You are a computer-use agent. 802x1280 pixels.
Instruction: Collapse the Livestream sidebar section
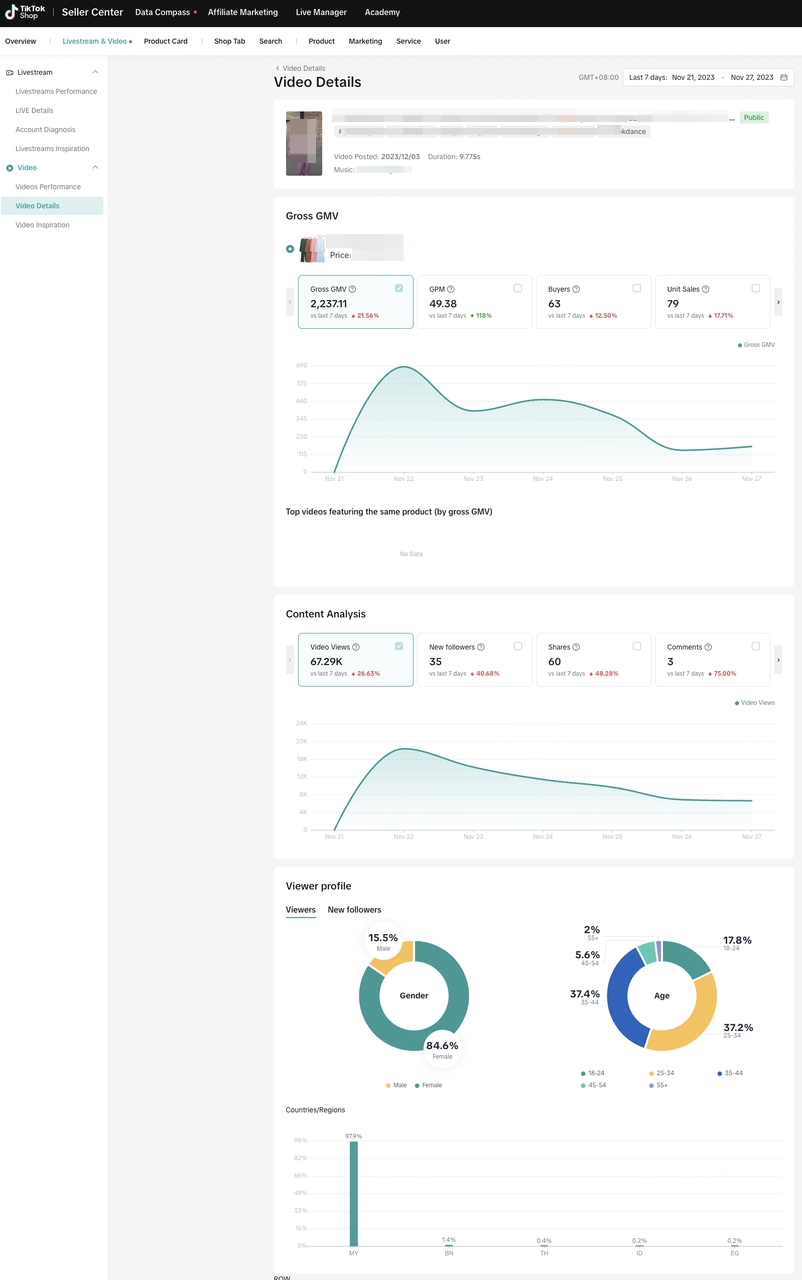click(x=95, y=73)
